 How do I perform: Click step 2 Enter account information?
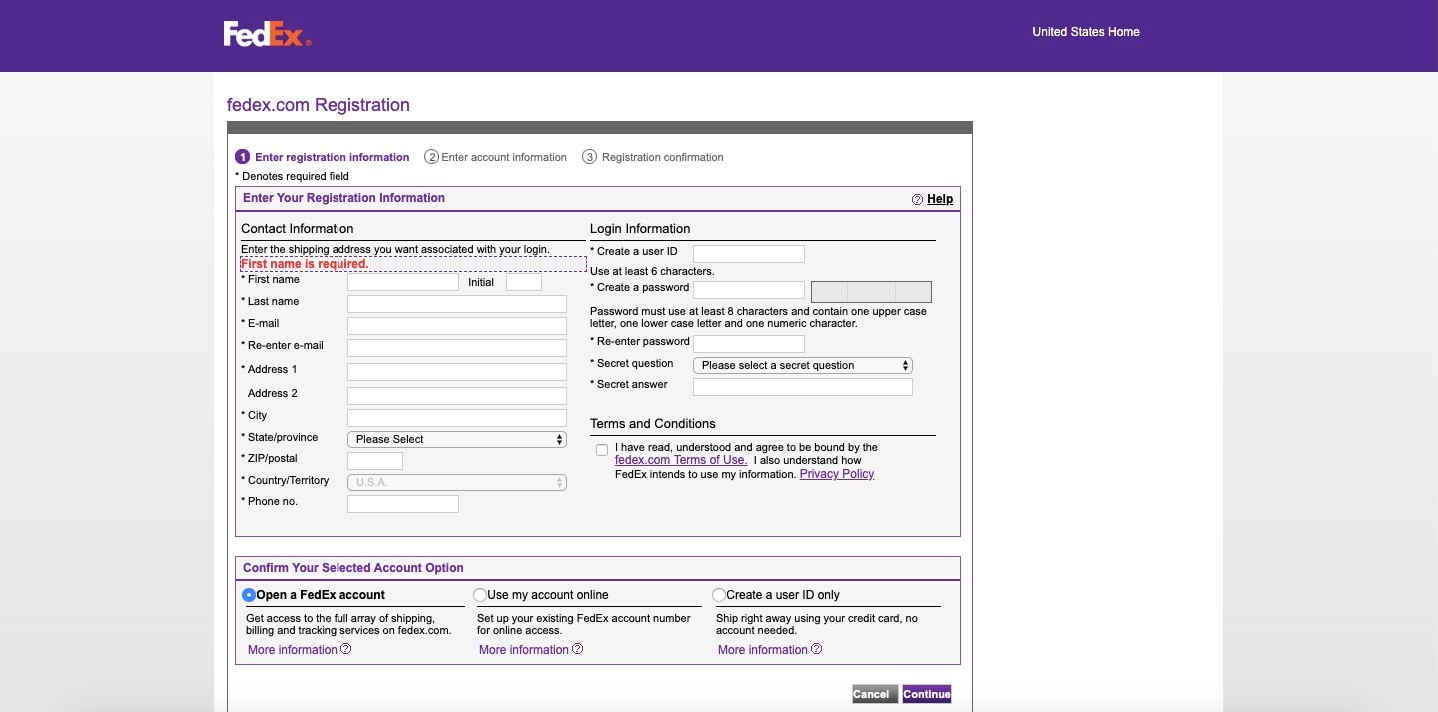[496, 157]
